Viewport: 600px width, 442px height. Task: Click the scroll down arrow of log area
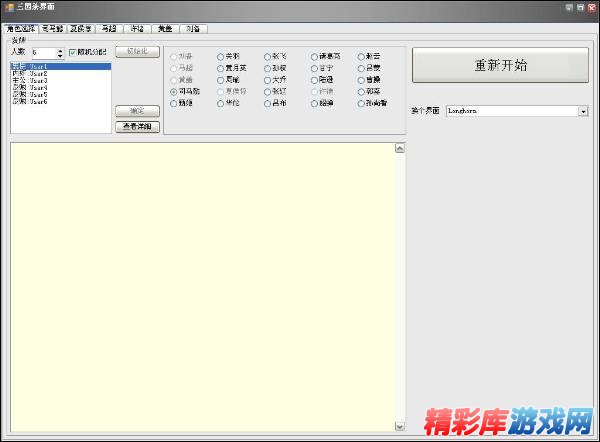400,425
